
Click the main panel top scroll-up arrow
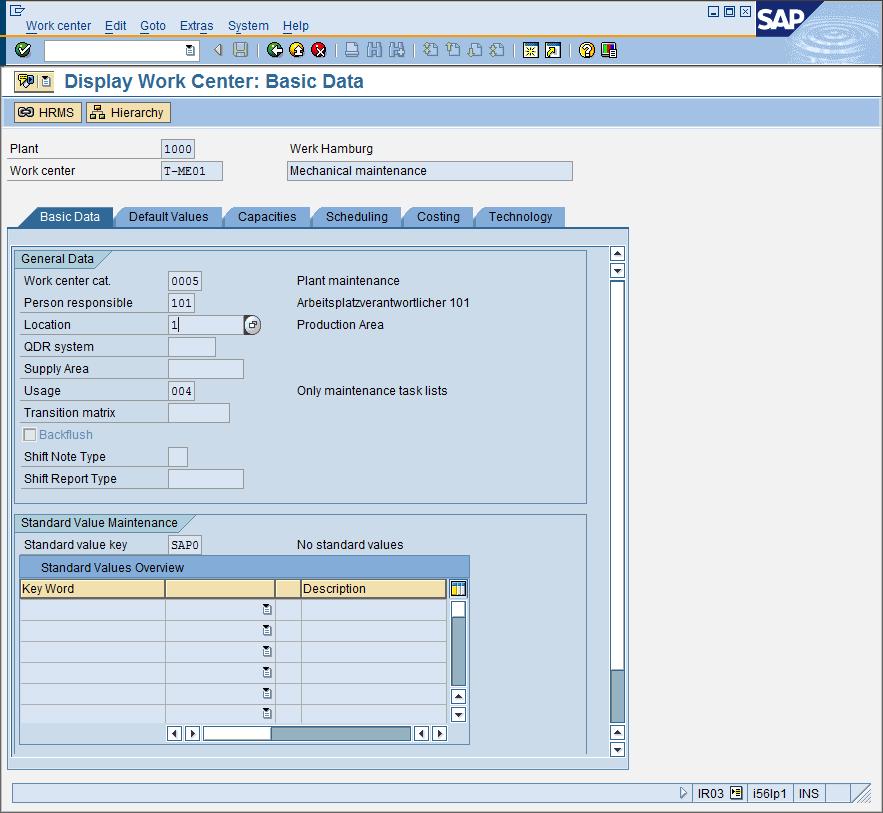618,253
